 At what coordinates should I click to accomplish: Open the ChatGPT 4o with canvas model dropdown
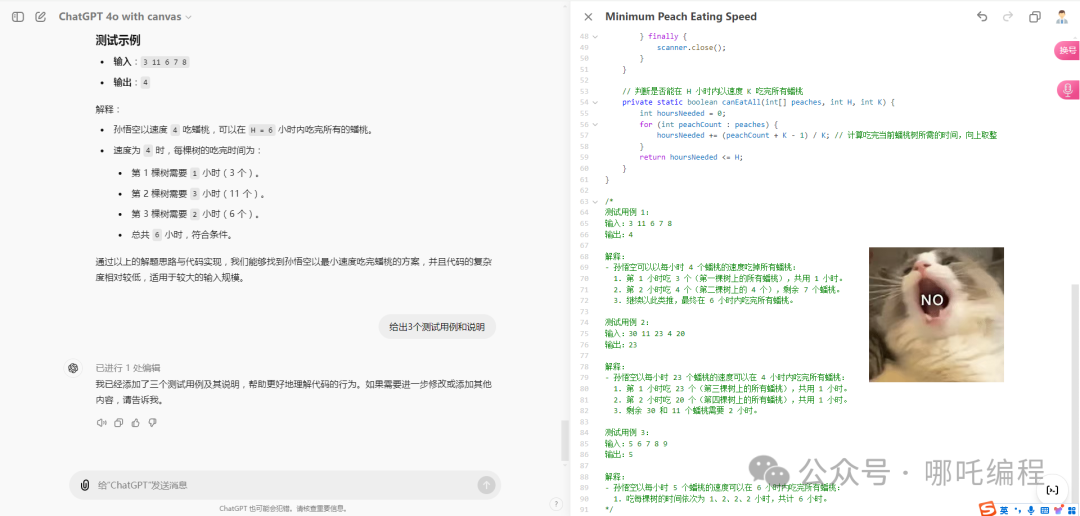[125, 17]
